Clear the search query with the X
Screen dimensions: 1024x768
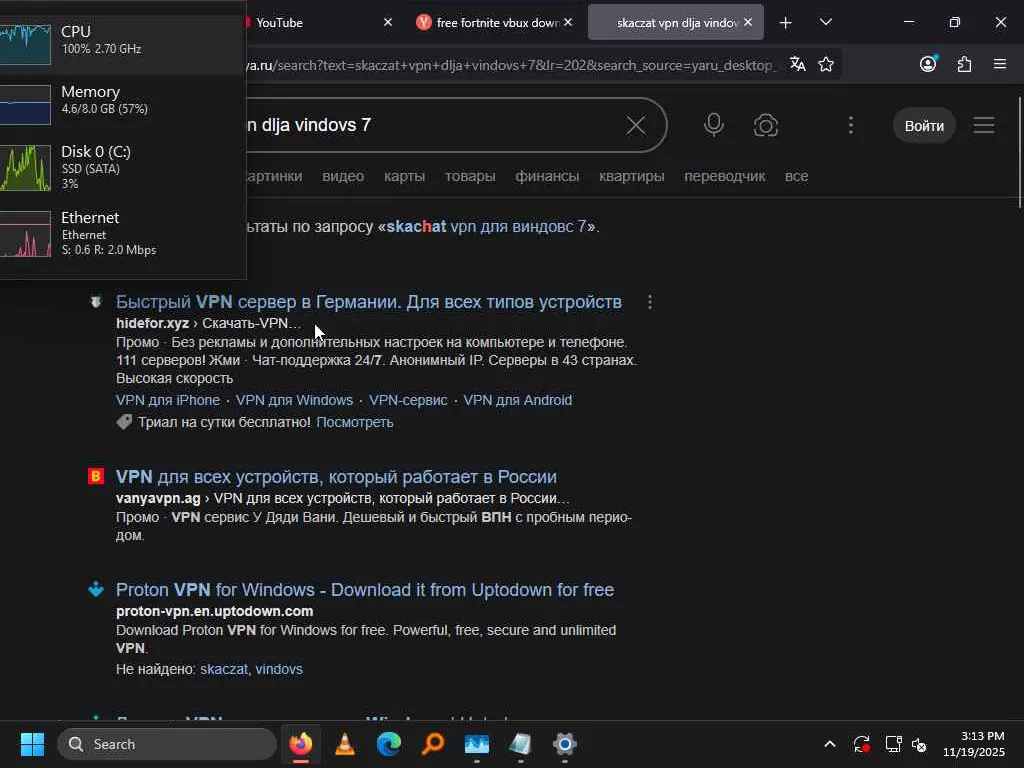tap(635, 125)
